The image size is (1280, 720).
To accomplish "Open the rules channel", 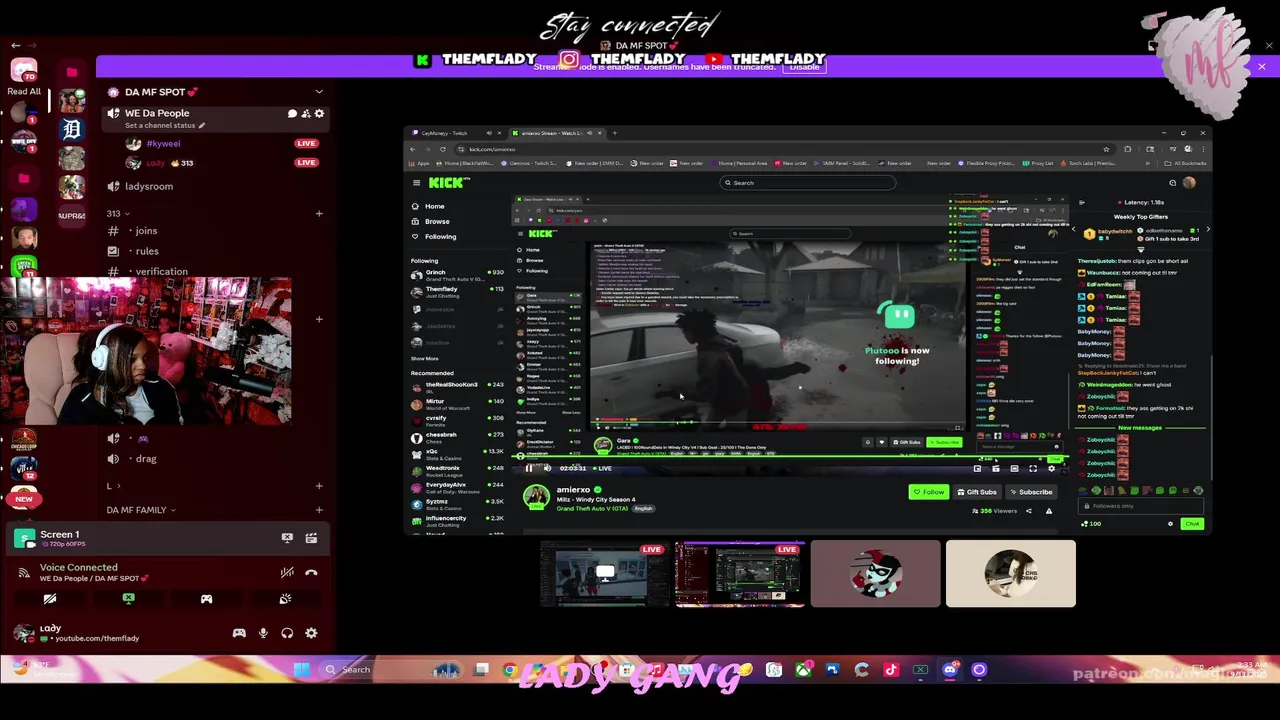I will coord(147,252).
